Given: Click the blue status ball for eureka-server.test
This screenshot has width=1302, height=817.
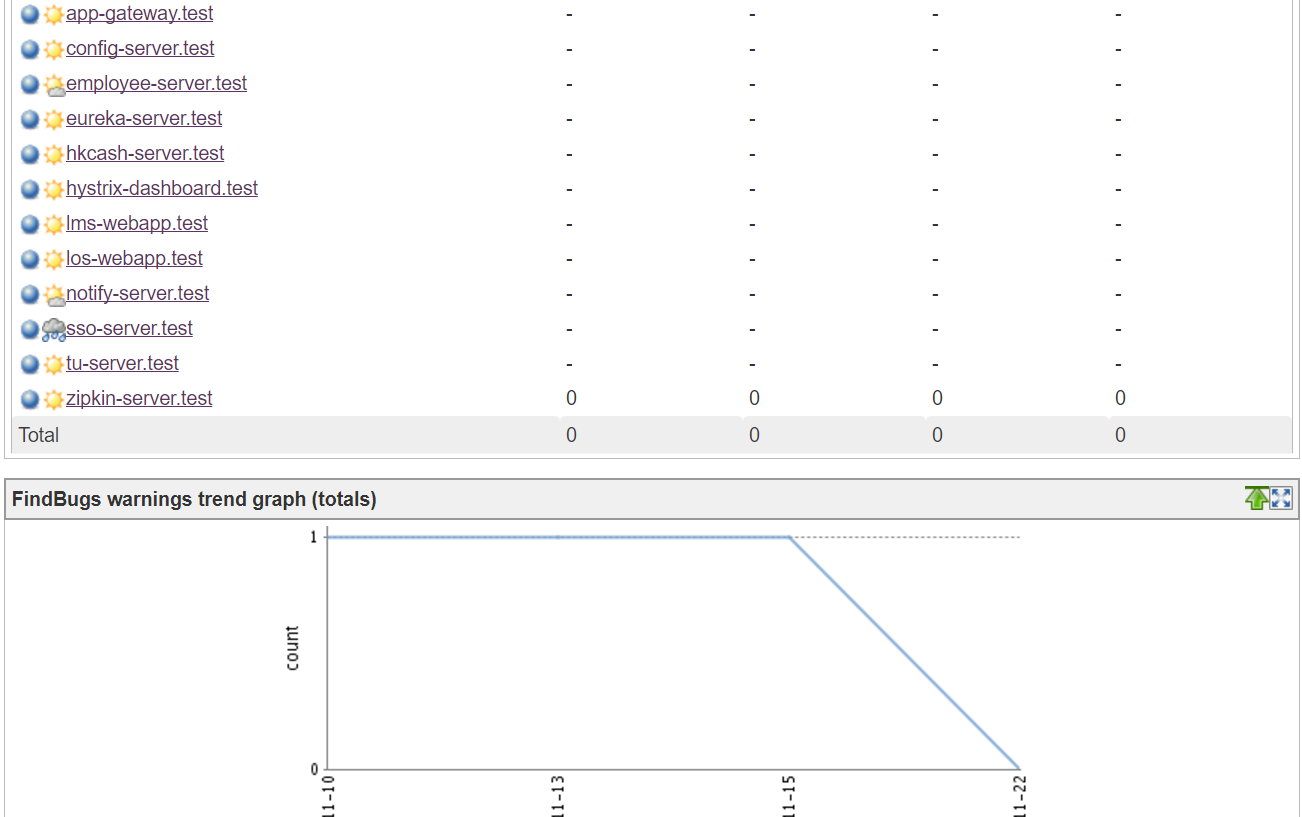Looking at the screenshot, I should (30, 120).
